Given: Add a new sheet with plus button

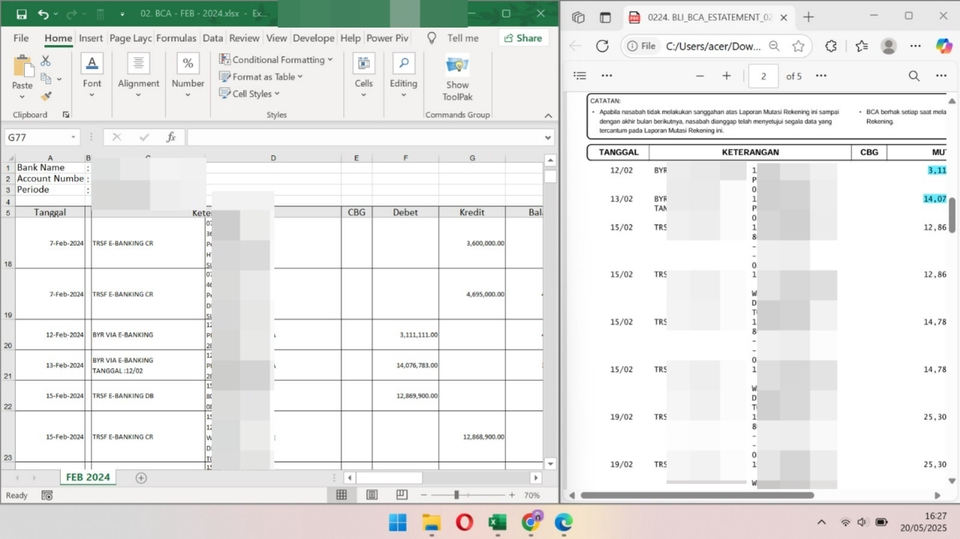Looking at the screenshot, I should pyautogui.click(x=141, y=478).
